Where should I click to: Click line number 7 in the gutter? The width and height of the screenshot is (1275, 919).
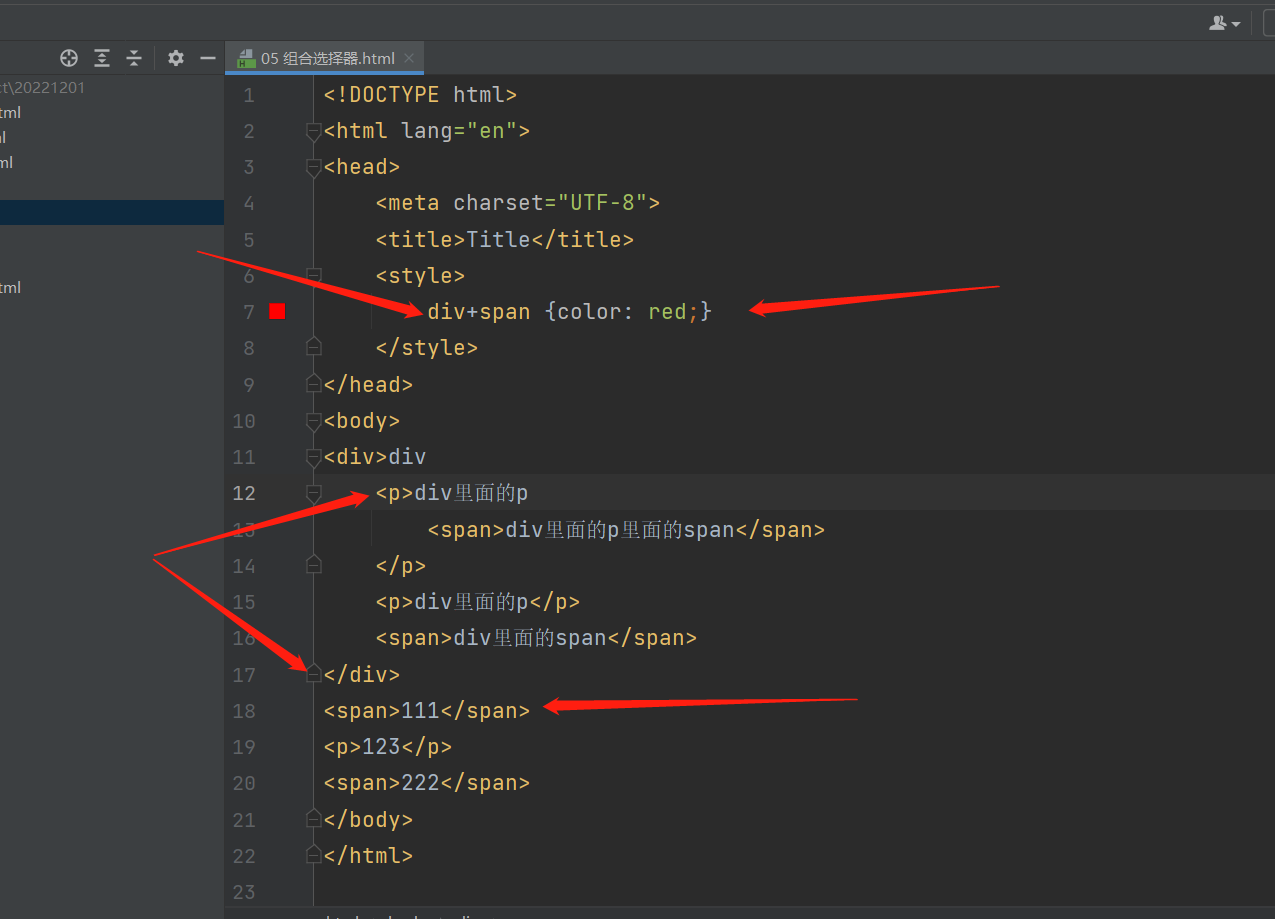pos(249,312)
